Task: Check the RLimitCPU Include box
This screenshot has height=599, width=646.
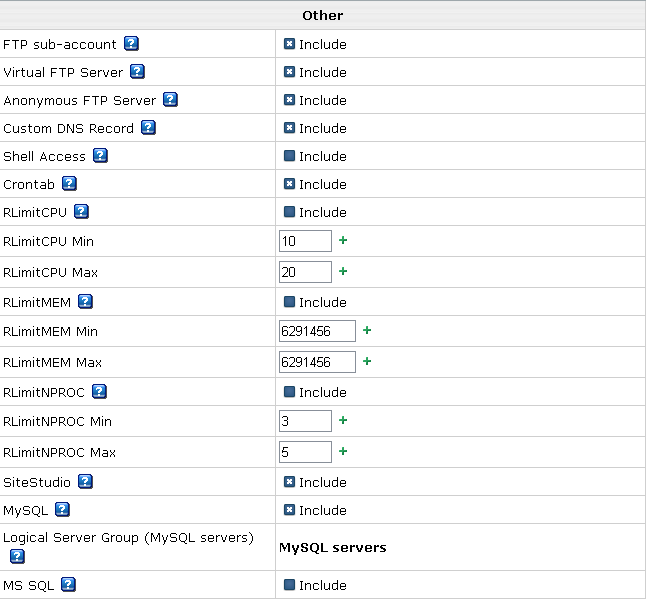Action: click(289, 212)
